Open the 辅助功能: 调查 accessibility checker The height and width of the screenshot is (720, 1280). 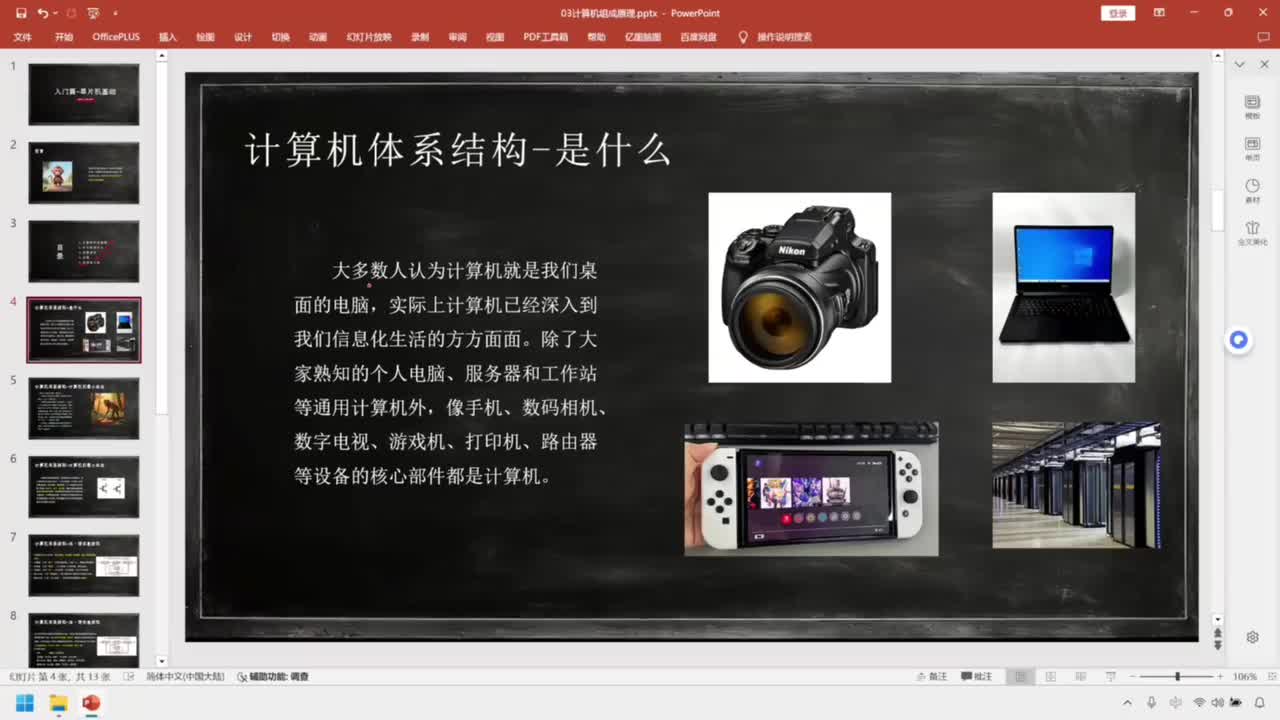coord(273,677)
